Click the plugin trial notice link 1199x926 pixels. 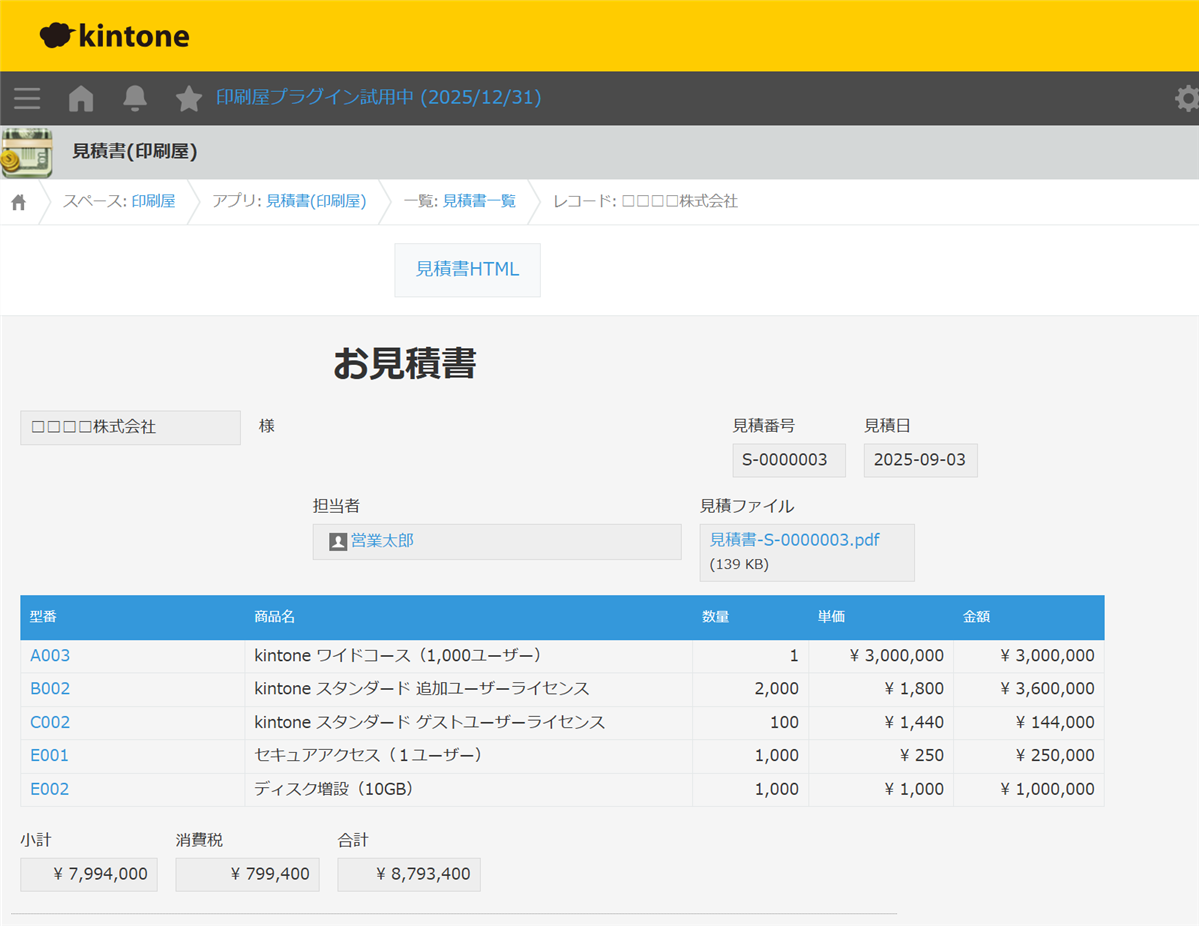coord(378,98)
